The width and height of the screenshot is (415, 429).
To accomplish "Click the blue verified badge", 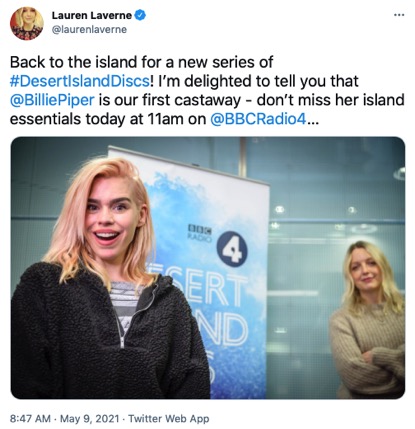I will (x=140, y=15).
